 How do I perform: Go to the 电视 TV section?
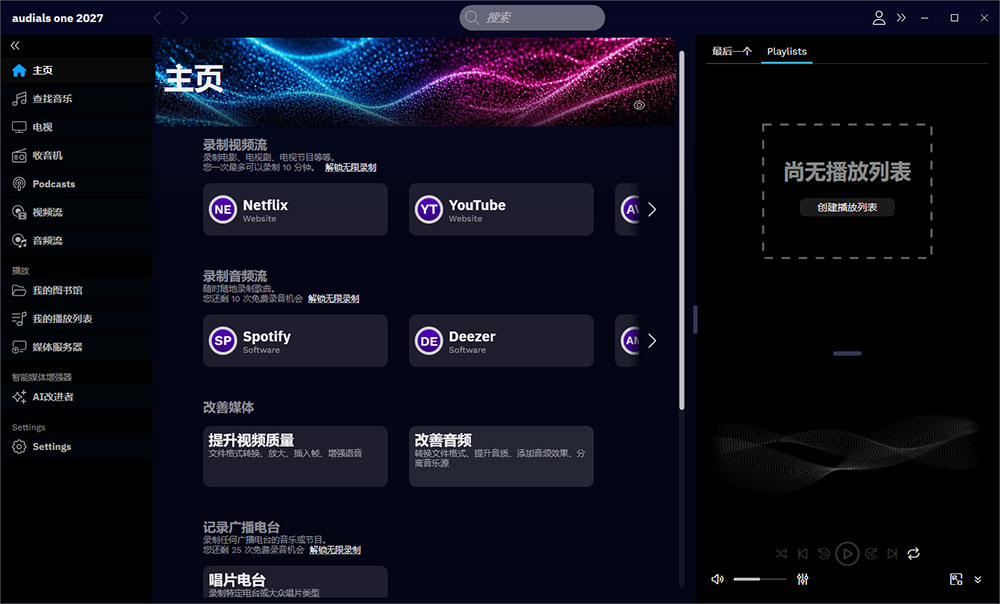coord(76,127)
